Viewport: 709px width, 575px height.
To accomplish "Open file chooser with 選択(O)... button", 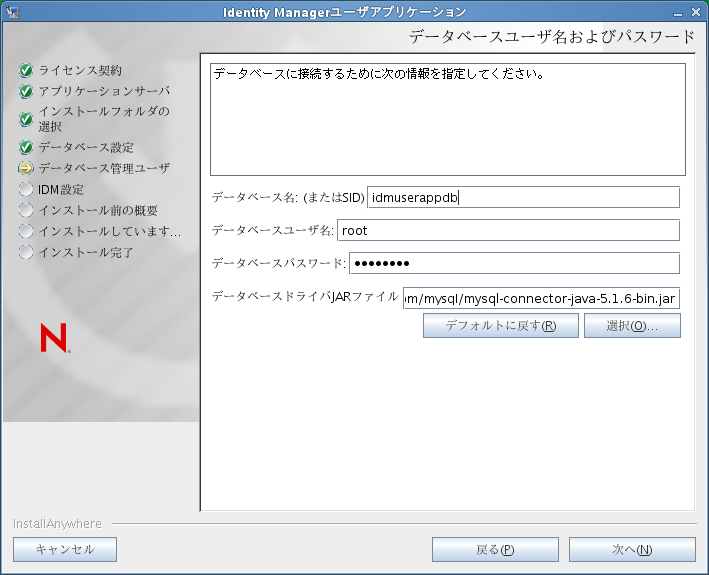I will point(632,325).
